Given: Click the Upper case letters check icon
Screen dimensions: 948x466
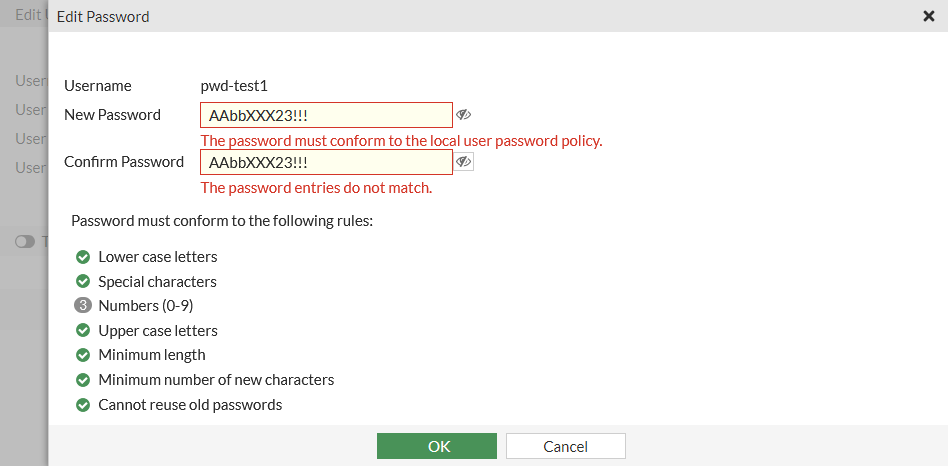Looking at the screenshot, I should coord(84,330).
